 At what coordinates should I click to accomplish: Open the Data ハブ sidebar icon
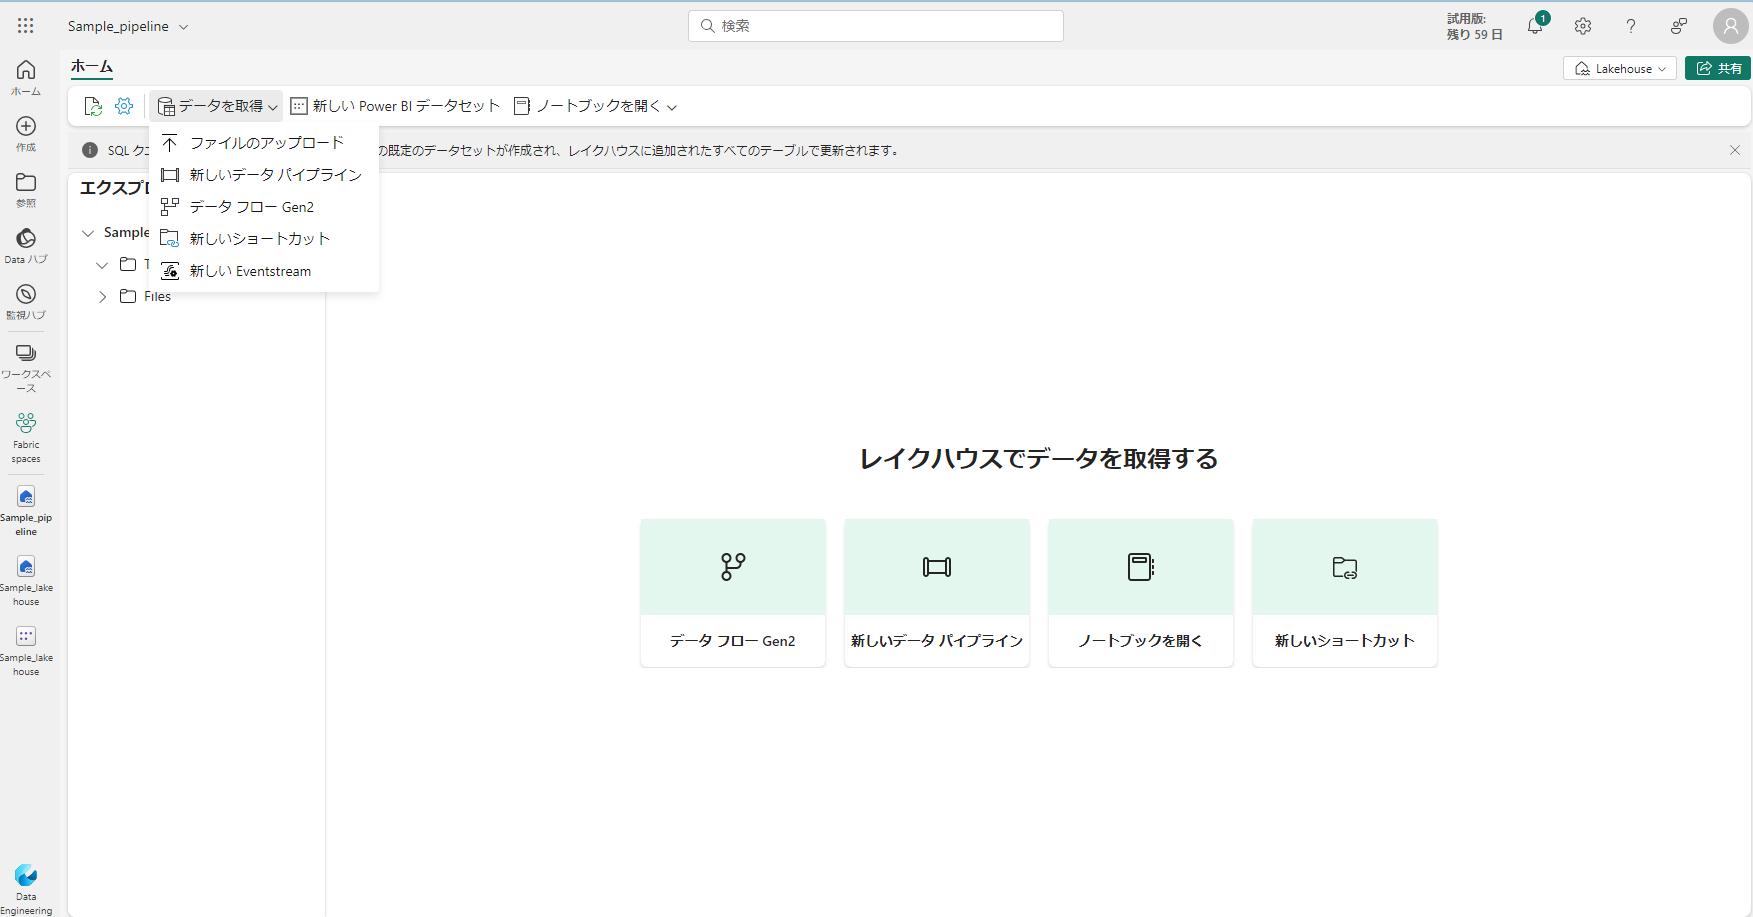[x=26, y=245]
